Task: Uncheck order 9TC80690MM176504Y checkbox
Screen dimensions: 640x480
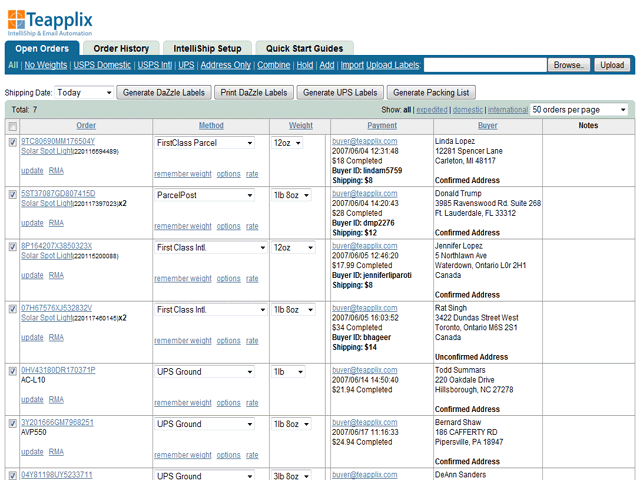Action: coord(12,142)
